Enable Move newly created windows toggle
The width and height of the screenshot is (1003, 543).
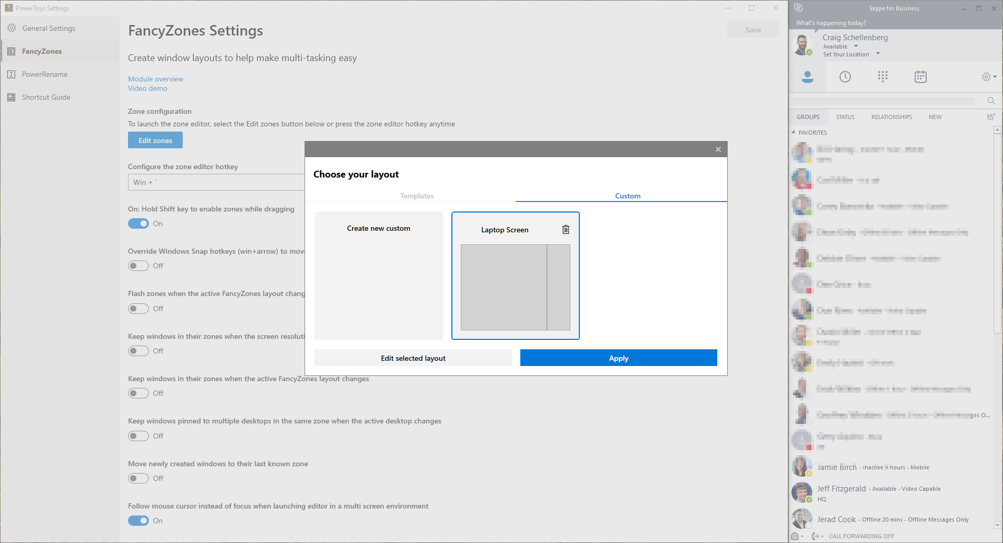tap(138, 478)
